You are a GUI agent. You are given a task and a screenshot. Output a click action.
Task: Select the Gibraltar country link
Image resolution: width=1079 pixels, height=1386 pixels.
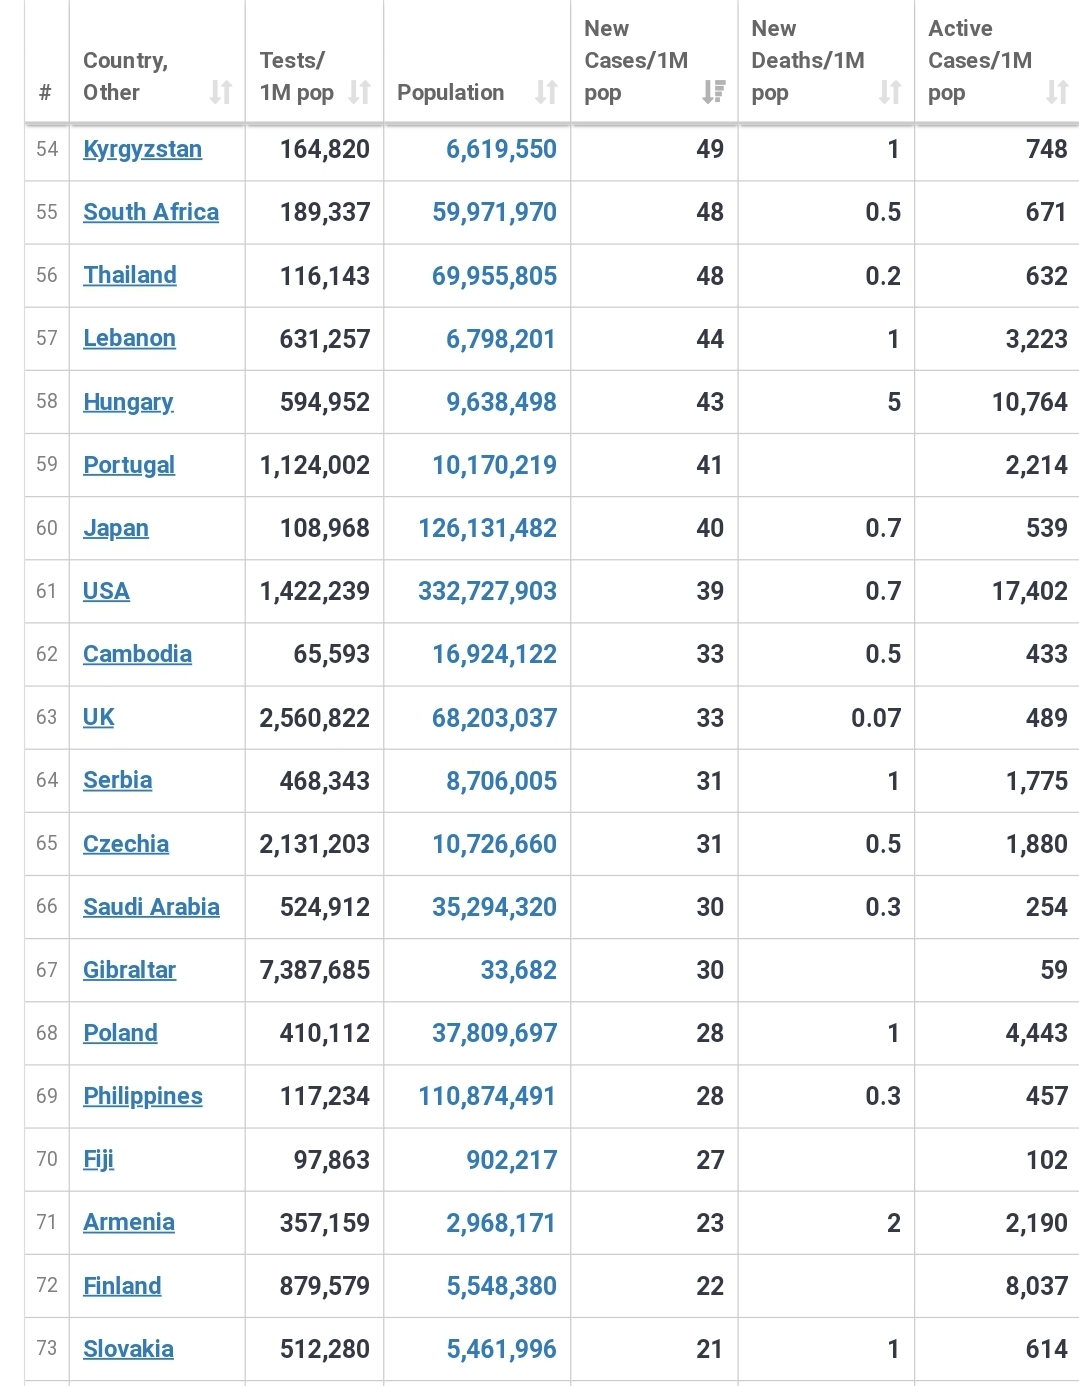129,970
